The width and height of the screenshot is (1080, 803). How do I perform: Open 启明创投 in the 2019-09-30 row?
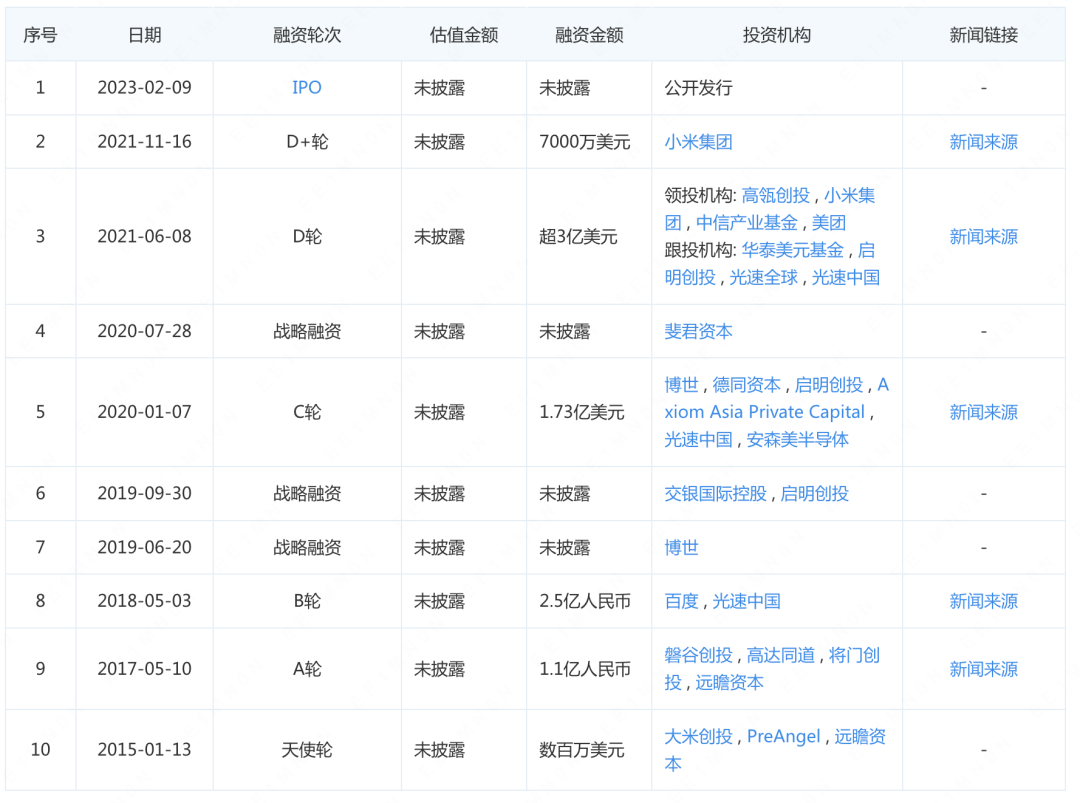coord(814,494)
